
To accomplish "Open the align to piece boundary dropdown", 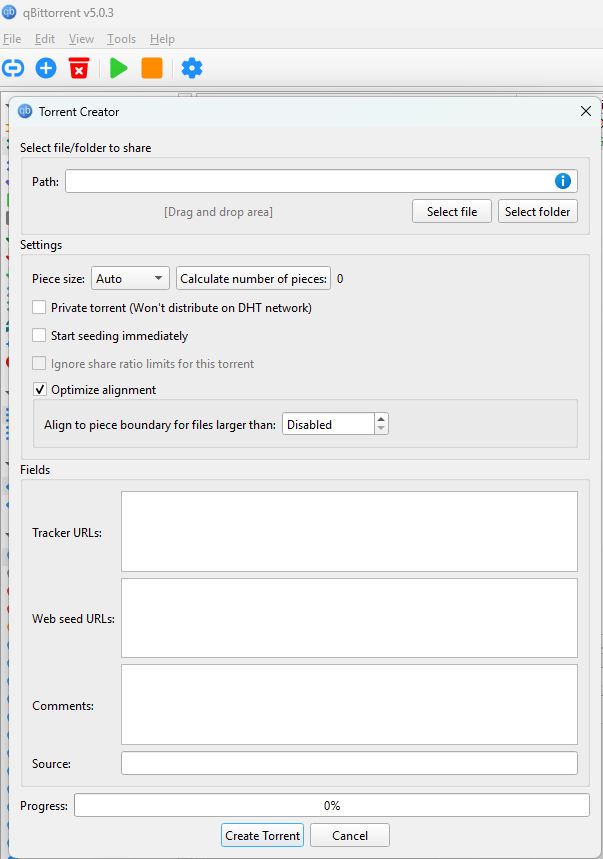I will (330, 423).
